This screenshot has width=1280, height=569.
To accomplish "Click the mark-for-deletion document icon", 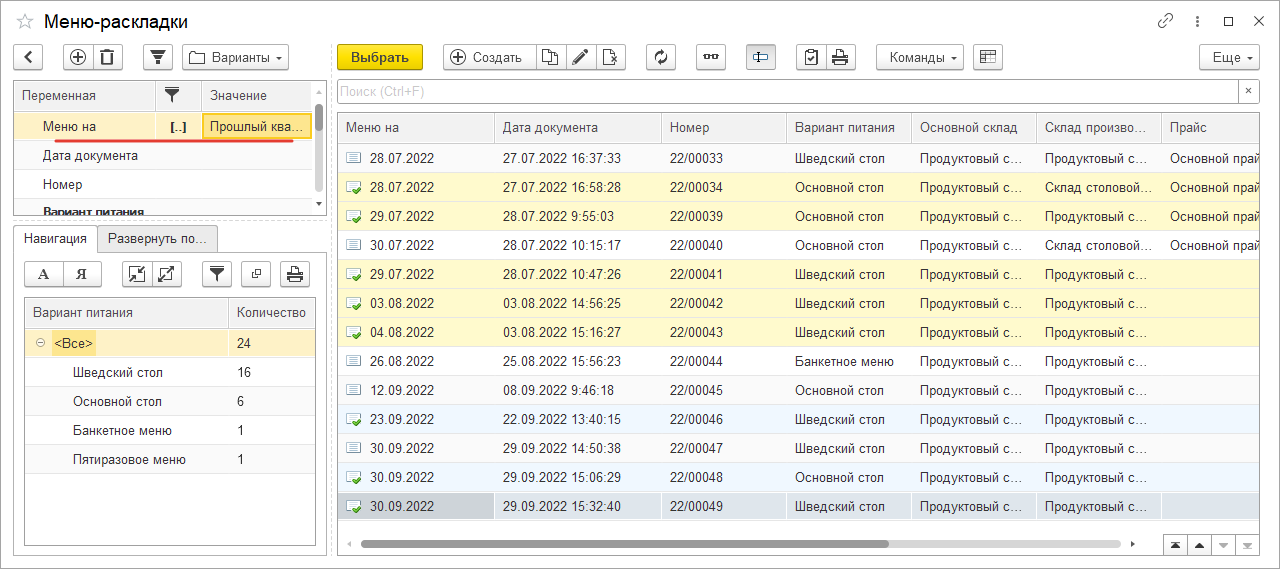I will point(610,57).
